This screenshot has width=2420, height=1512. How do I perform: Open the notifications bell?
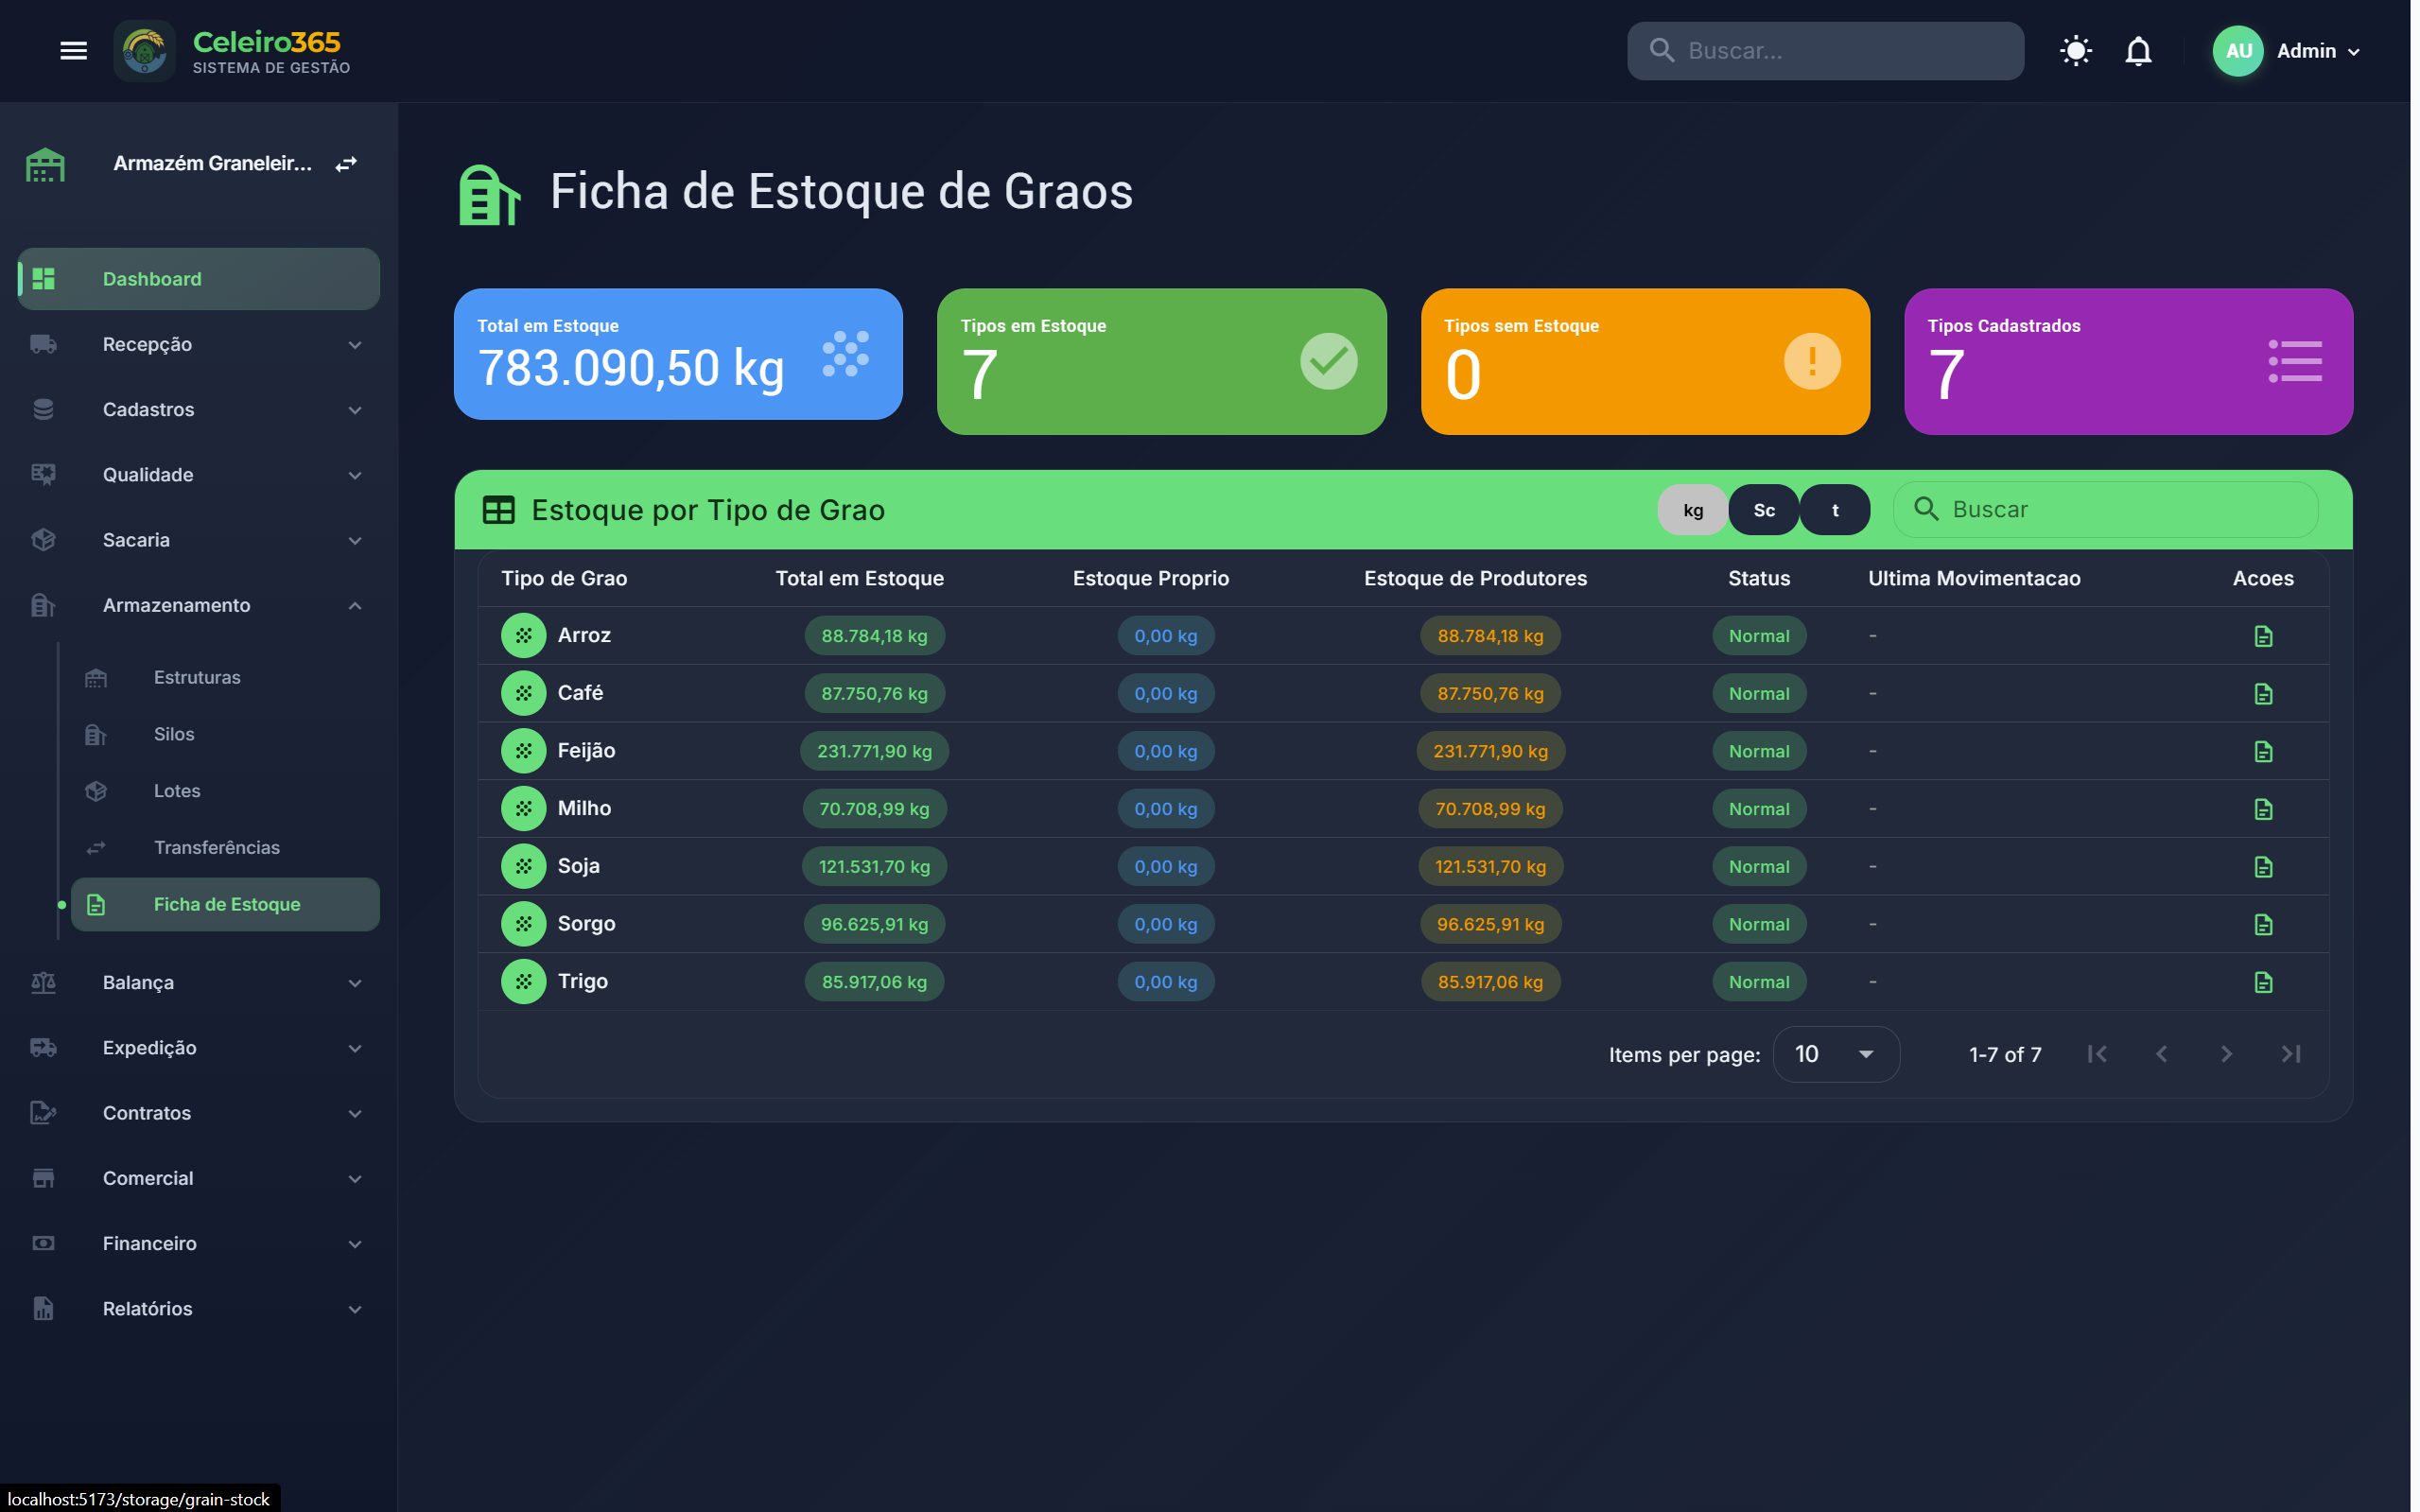point(2137,50)
